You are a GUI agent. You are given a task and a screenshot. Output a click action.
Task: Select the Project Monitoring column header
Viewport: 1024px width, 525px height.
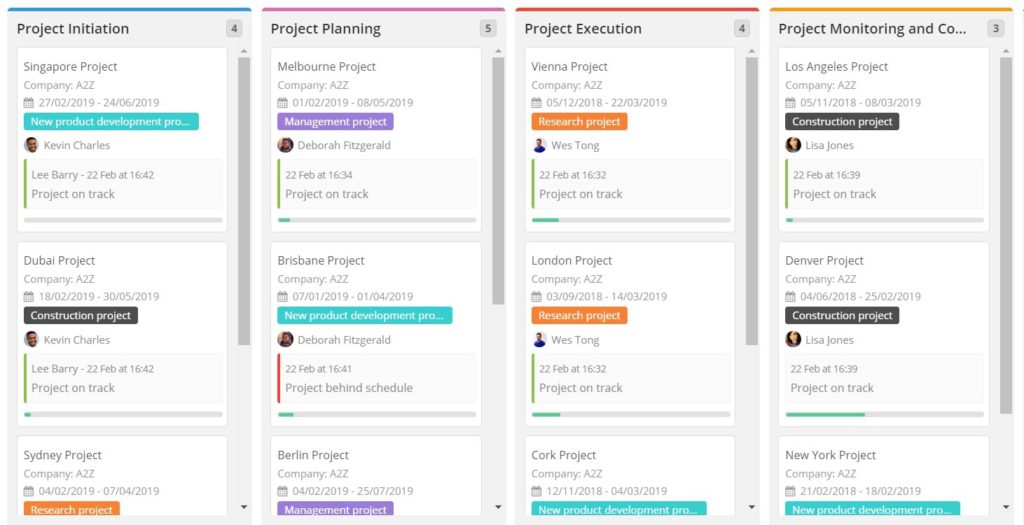pyautogui.click(x=872, y=29)
